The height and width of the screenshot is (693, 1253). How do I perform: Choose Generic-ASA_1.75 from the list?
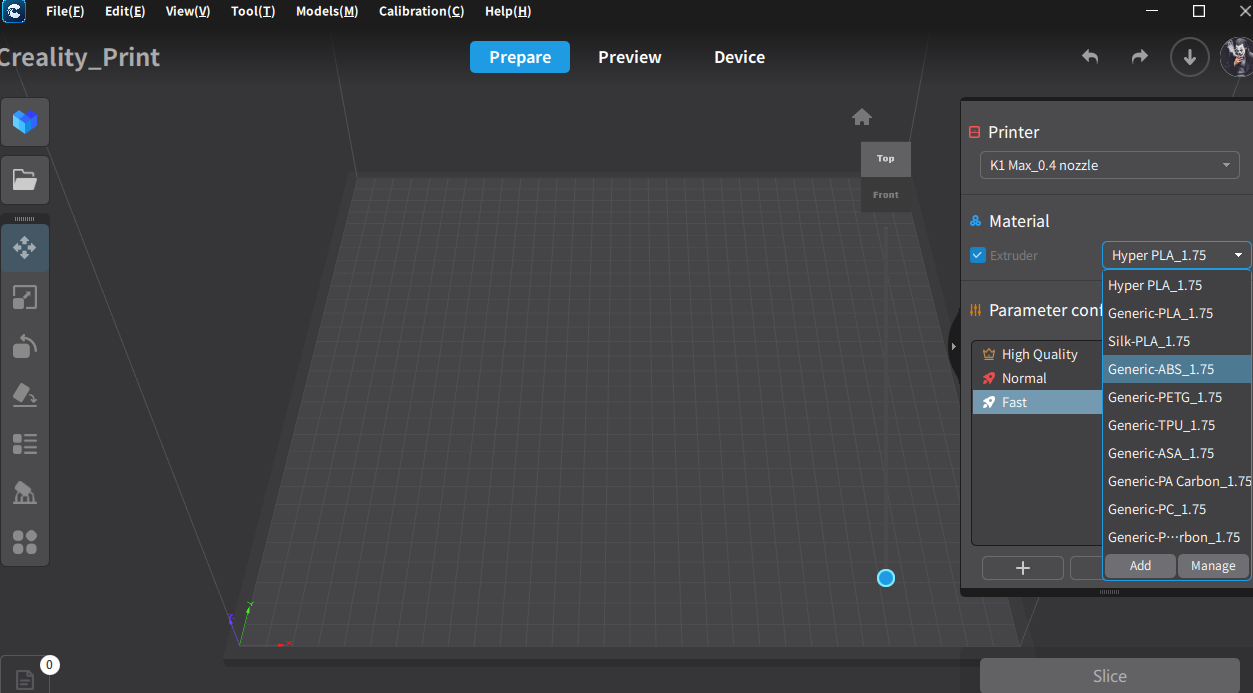pos(1177,453)
